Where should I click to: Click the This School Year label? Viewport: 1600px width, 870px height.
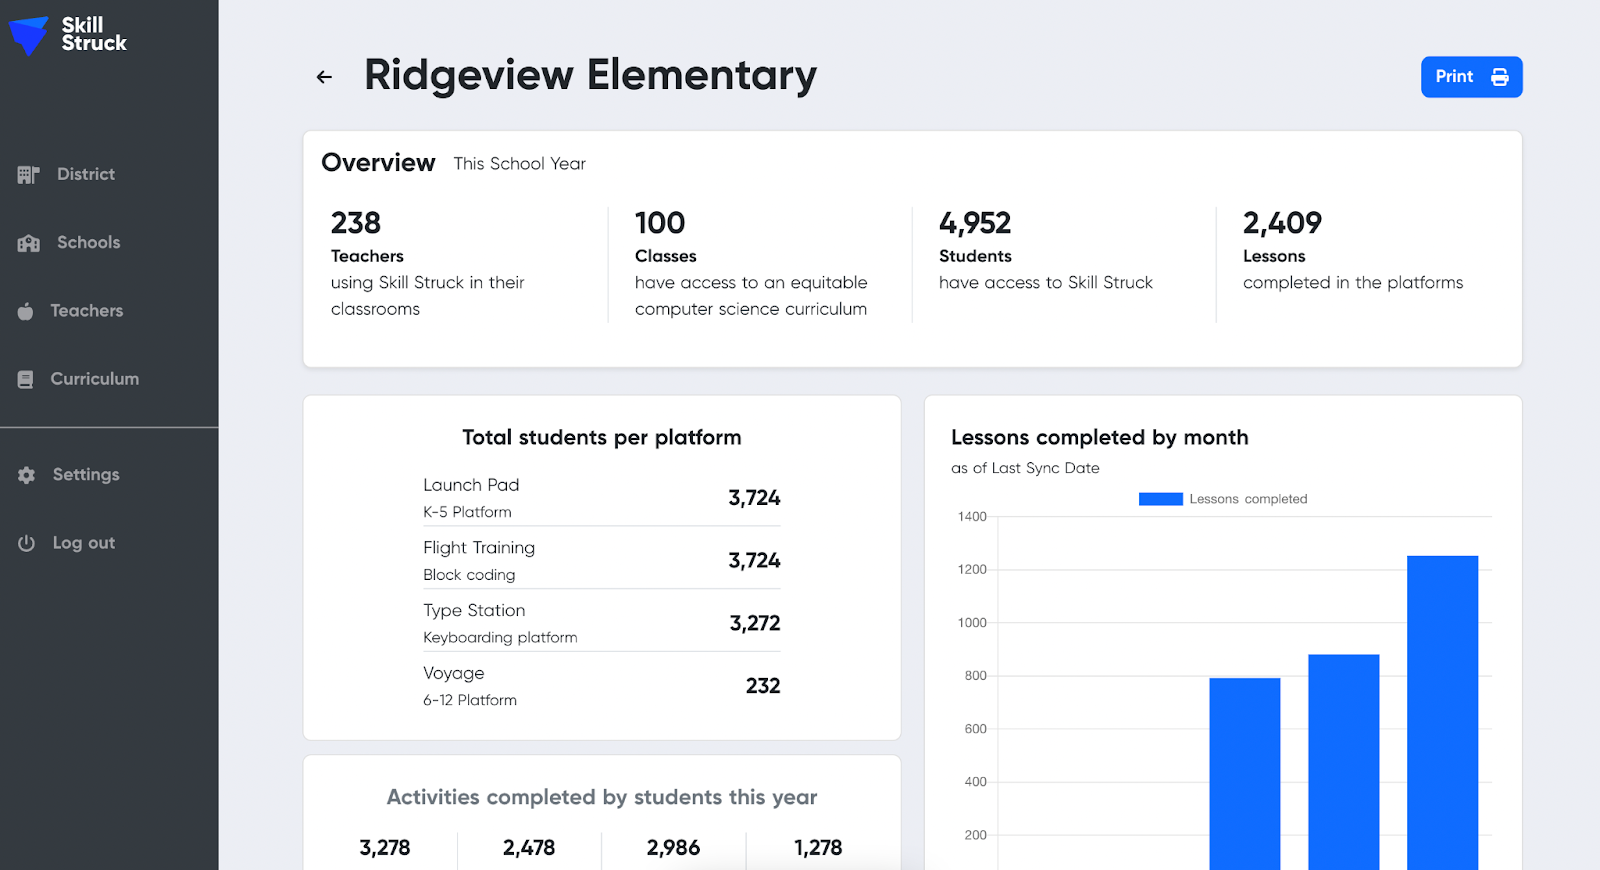(520, 164)
